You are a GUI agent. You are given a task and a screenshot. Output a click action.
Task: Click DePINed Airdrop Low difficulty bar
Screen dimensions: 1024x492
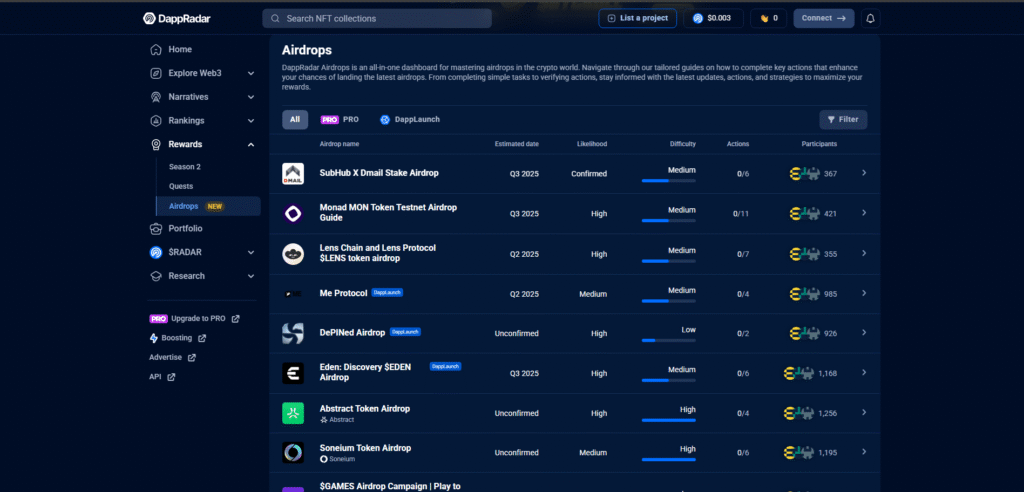[x=669, y=340]
